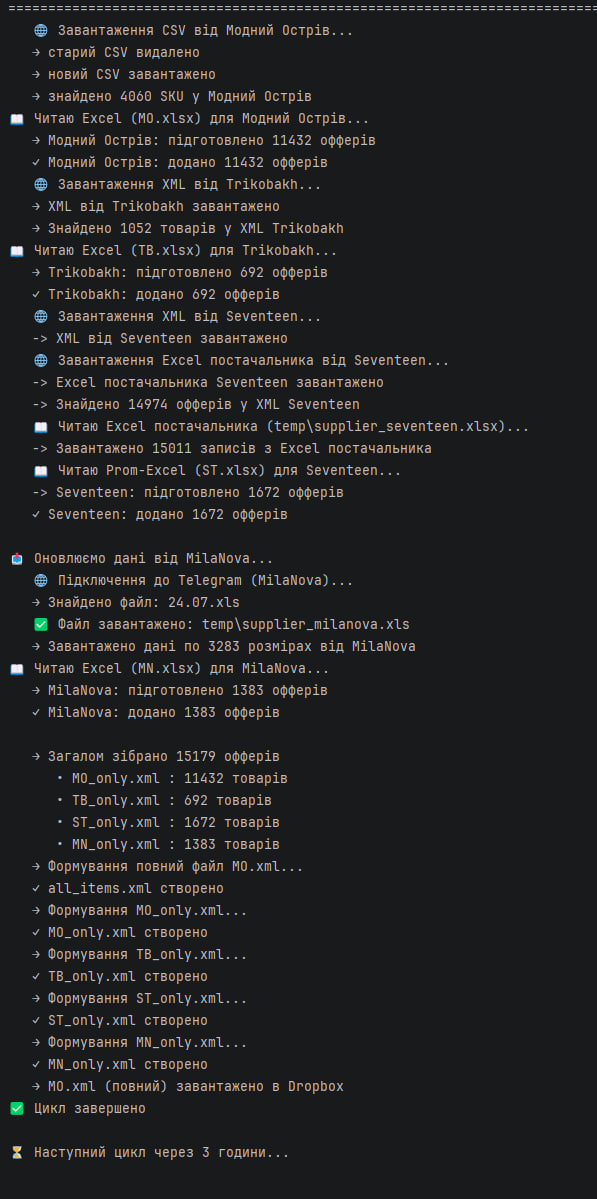This screenshot has width=597, height=1199.
Task: Click the hourglass icon beside Наступний цикл
Action: point(17,1152)
